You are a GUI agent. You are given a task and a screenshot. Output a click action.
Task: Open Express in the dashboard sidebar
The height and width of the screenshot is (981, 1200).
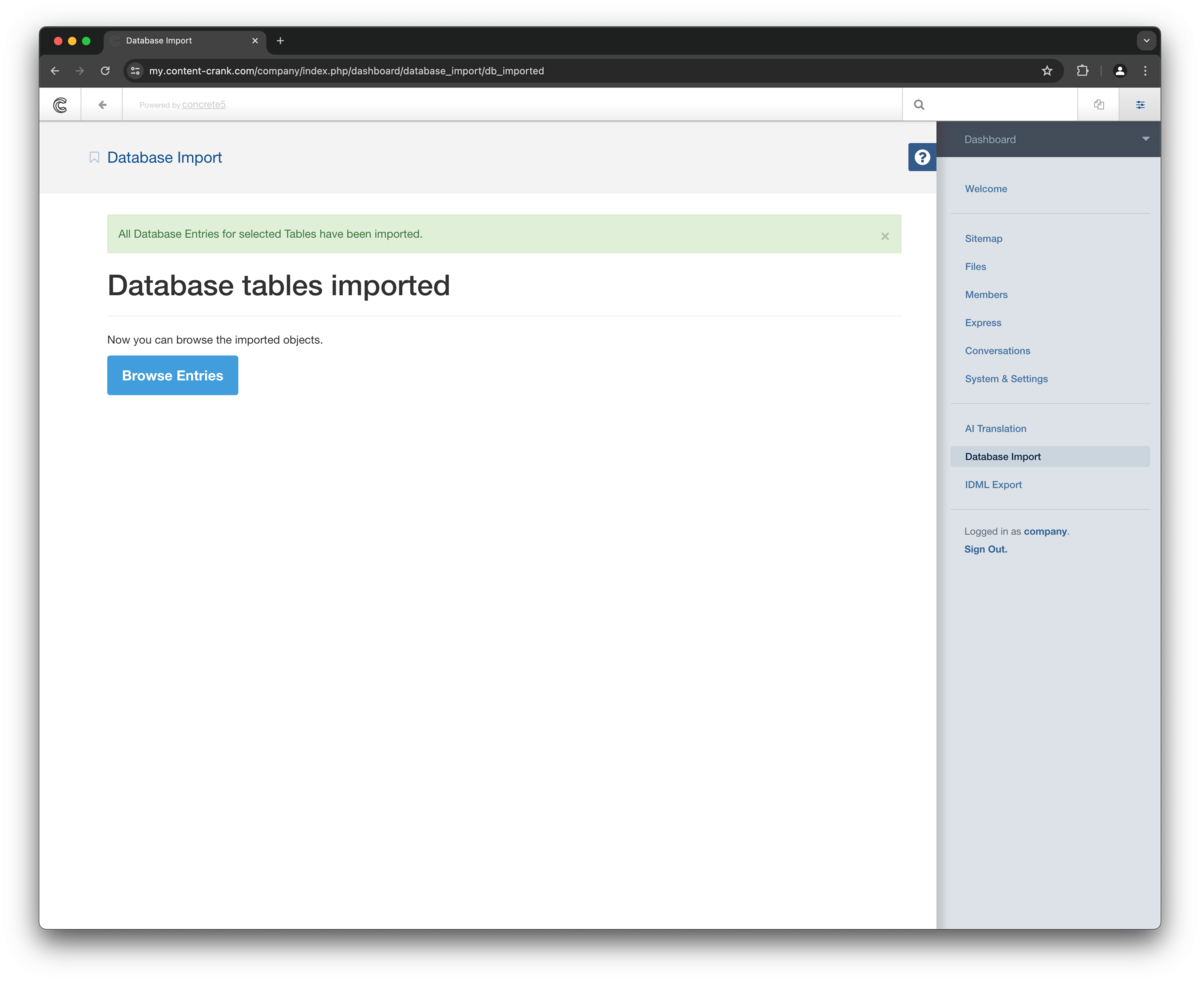tap(983, 323)
